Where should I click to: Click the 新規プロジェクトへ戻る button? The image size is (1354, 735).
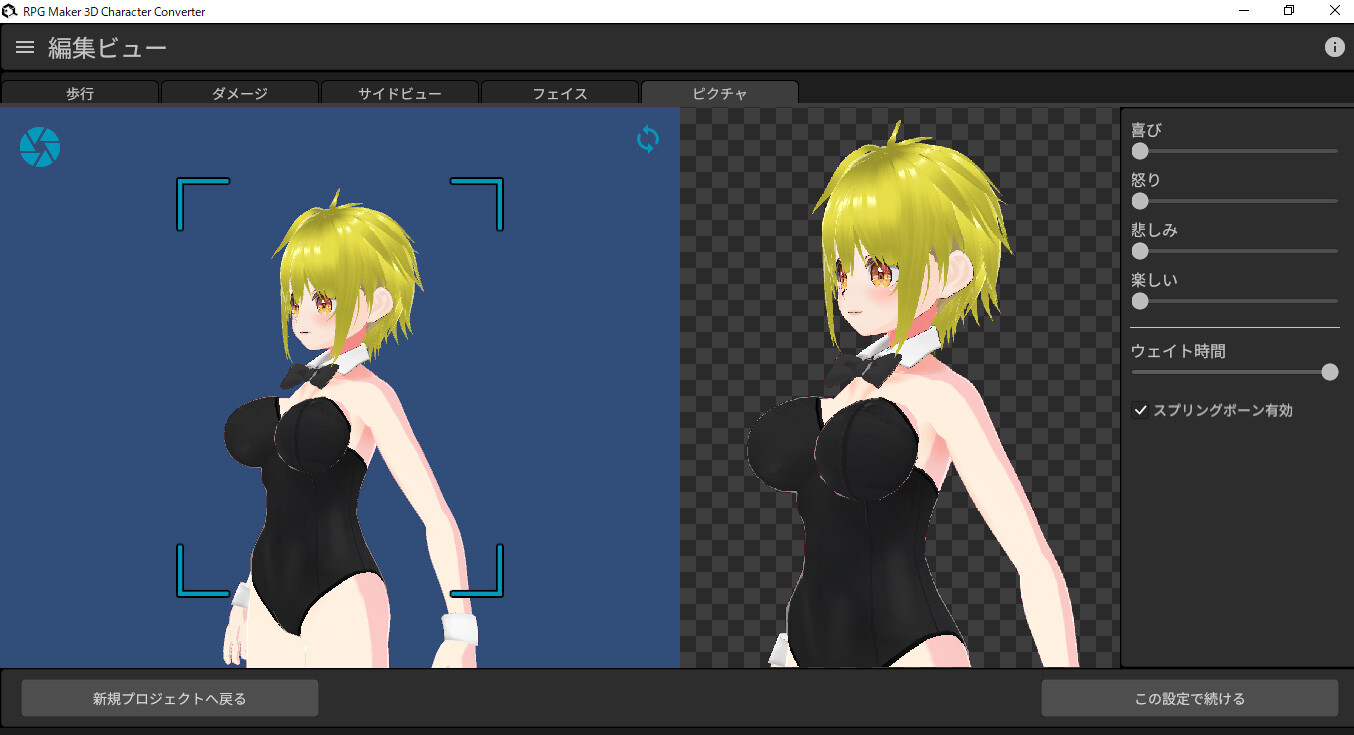pyautogui.click(x=169, y=697)
